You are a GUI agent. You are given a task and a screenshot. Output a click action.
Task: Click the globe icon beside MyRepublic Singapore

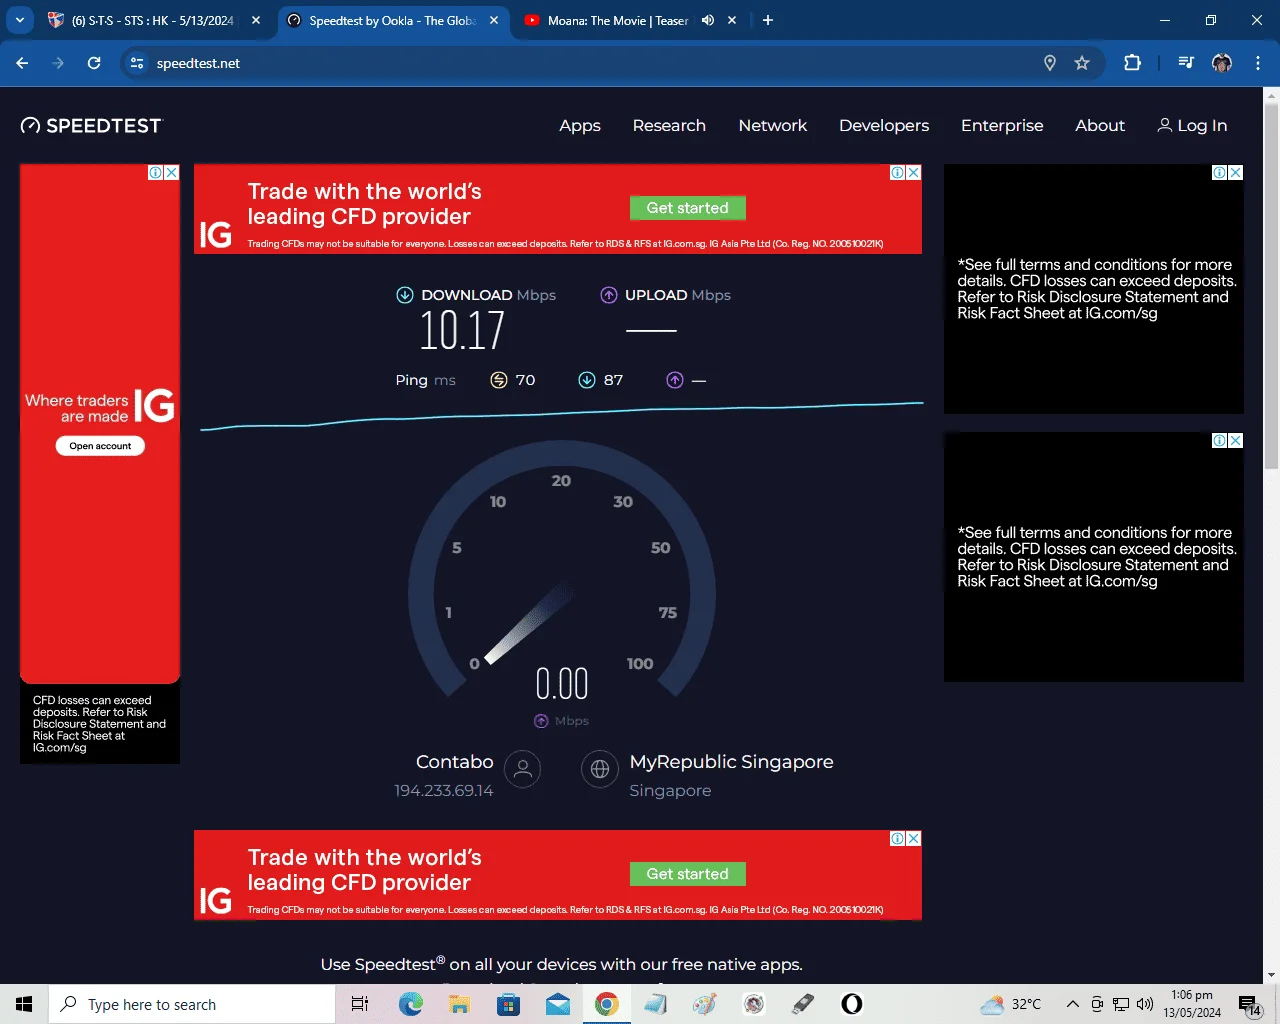600,769
